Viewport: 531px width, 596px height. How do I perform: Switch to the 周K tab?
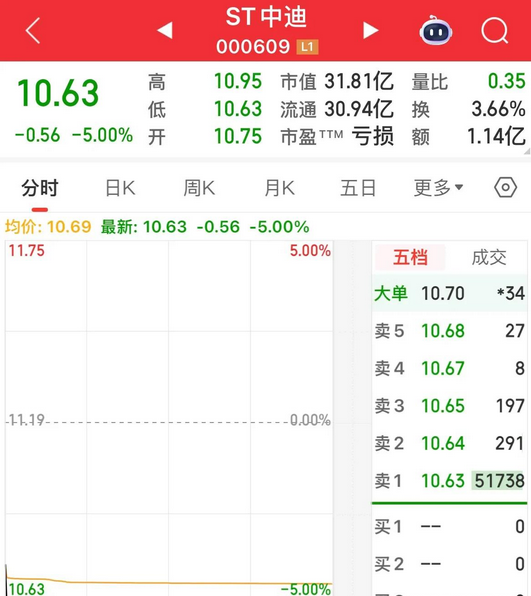coord(199,188)
